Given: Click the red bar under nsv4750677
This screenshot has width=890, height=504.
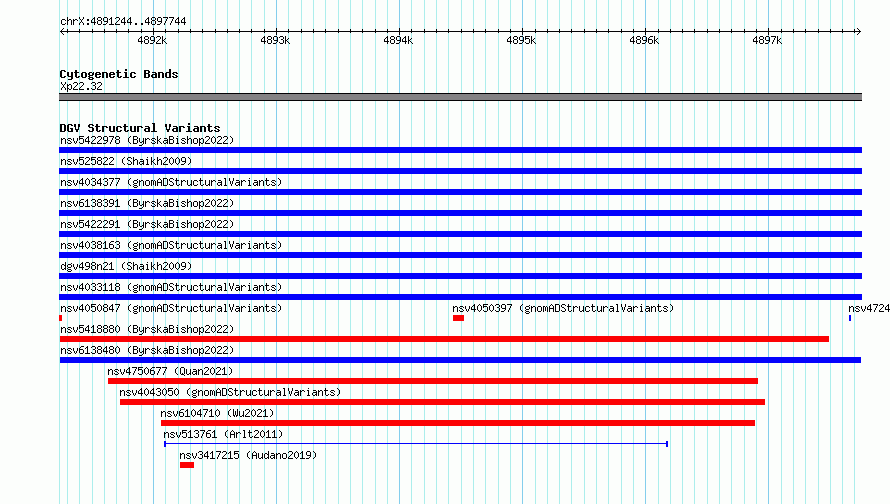Looking at the screenshot, I should click(x=433, y=381).
